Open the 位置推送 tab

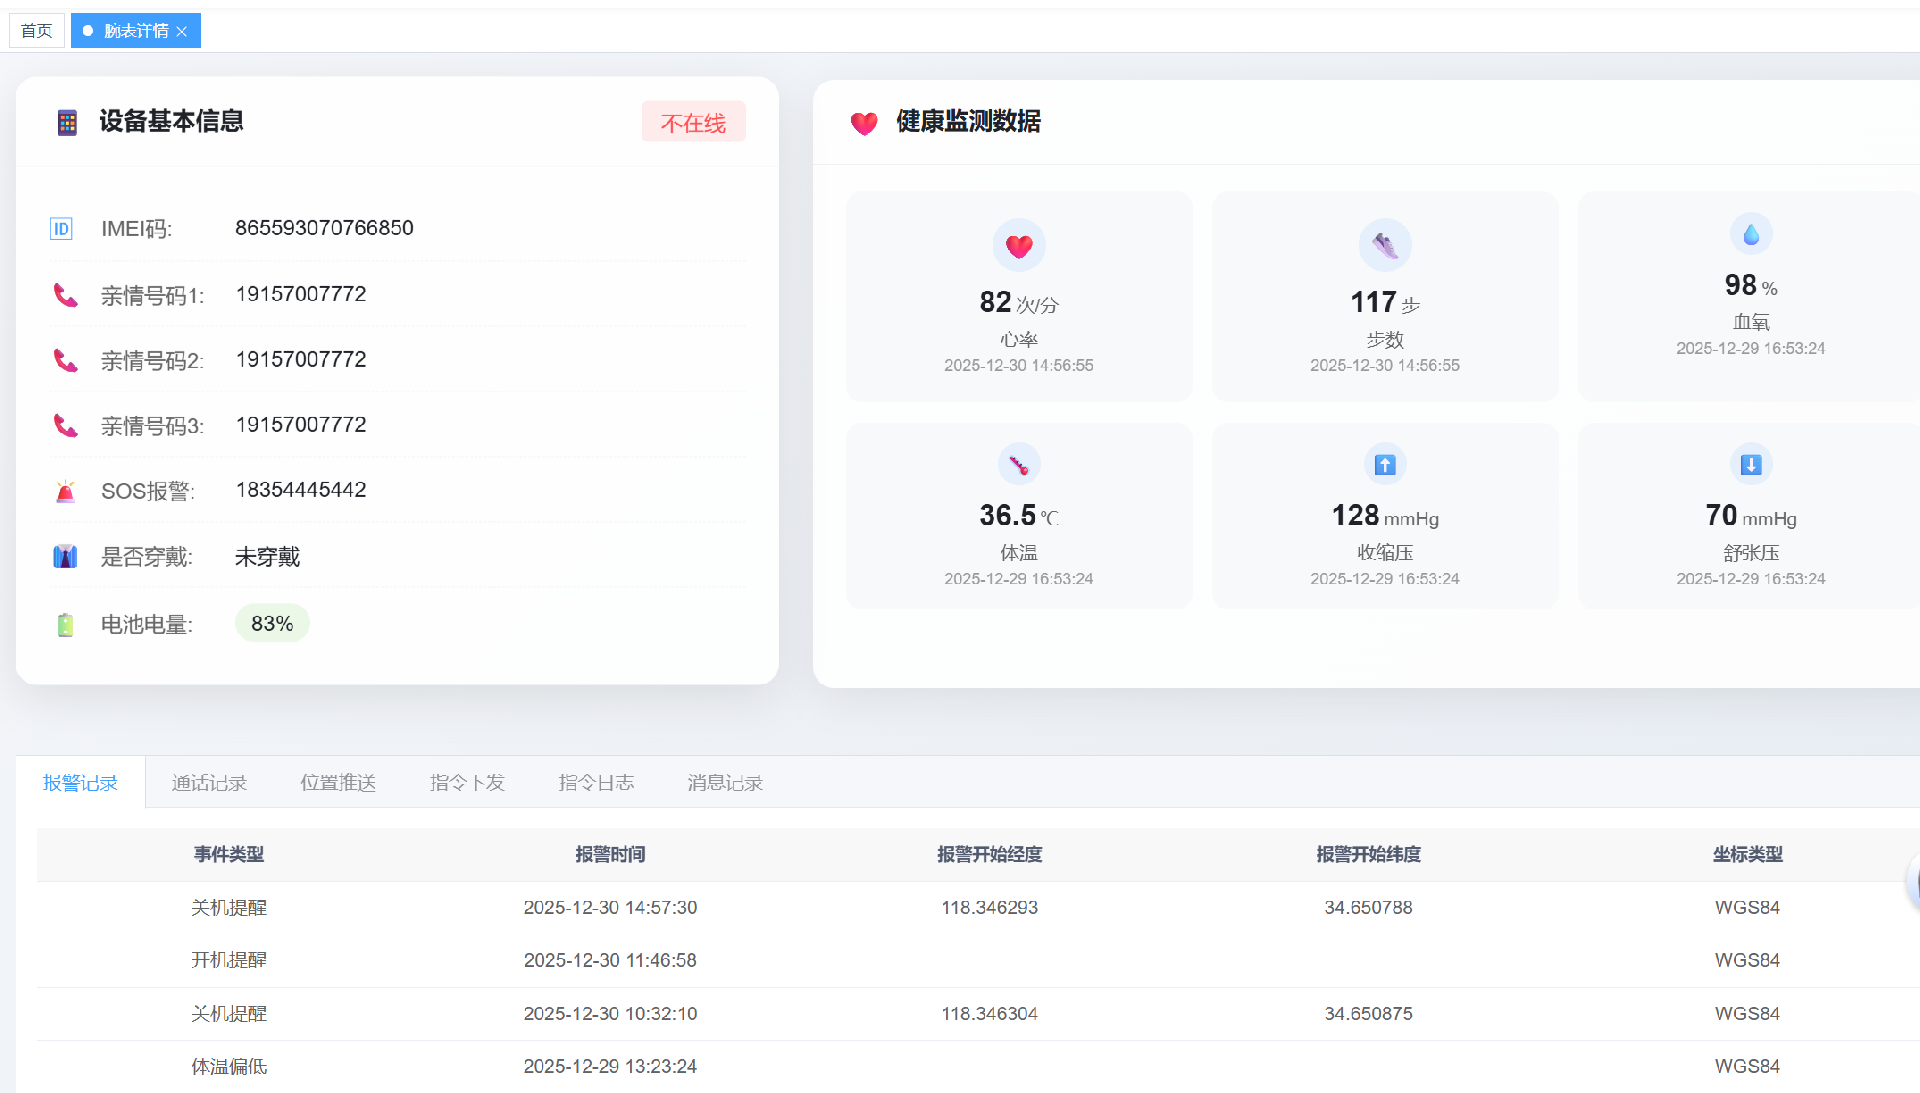point(338,783)
